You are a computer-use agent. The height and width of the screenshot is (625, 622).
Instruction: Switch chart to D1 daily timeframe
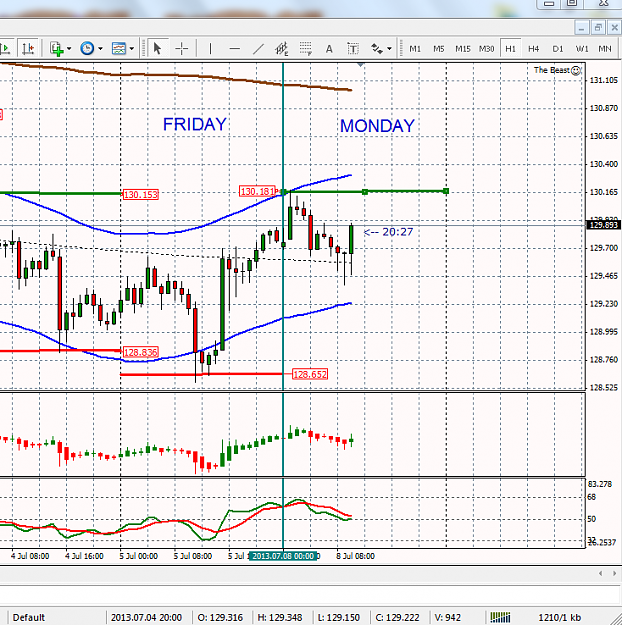[x=557, y=49]
